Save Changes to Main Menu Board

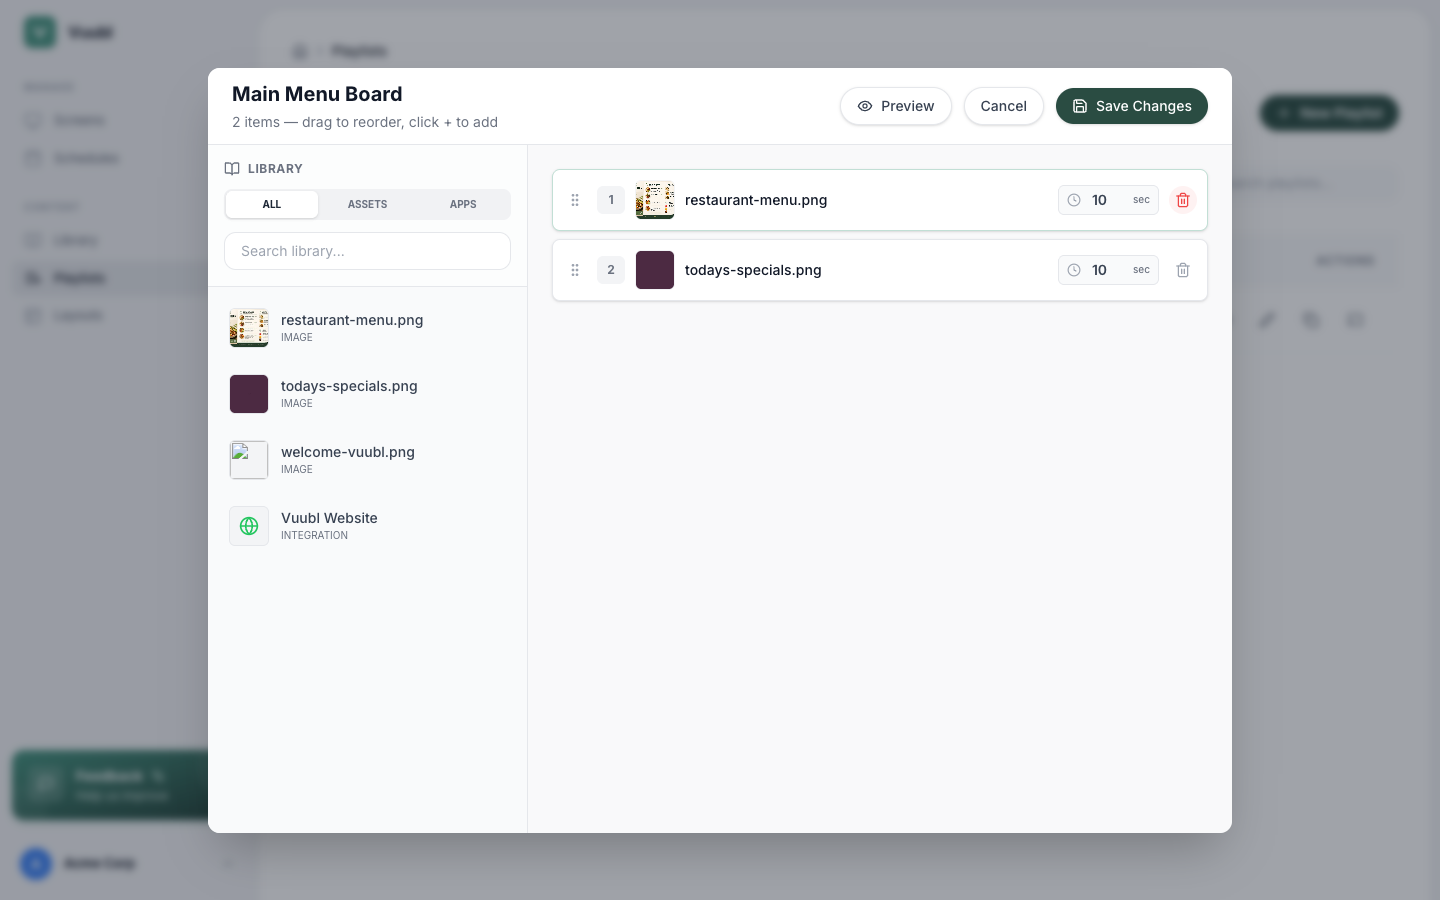pos(1132,106)
